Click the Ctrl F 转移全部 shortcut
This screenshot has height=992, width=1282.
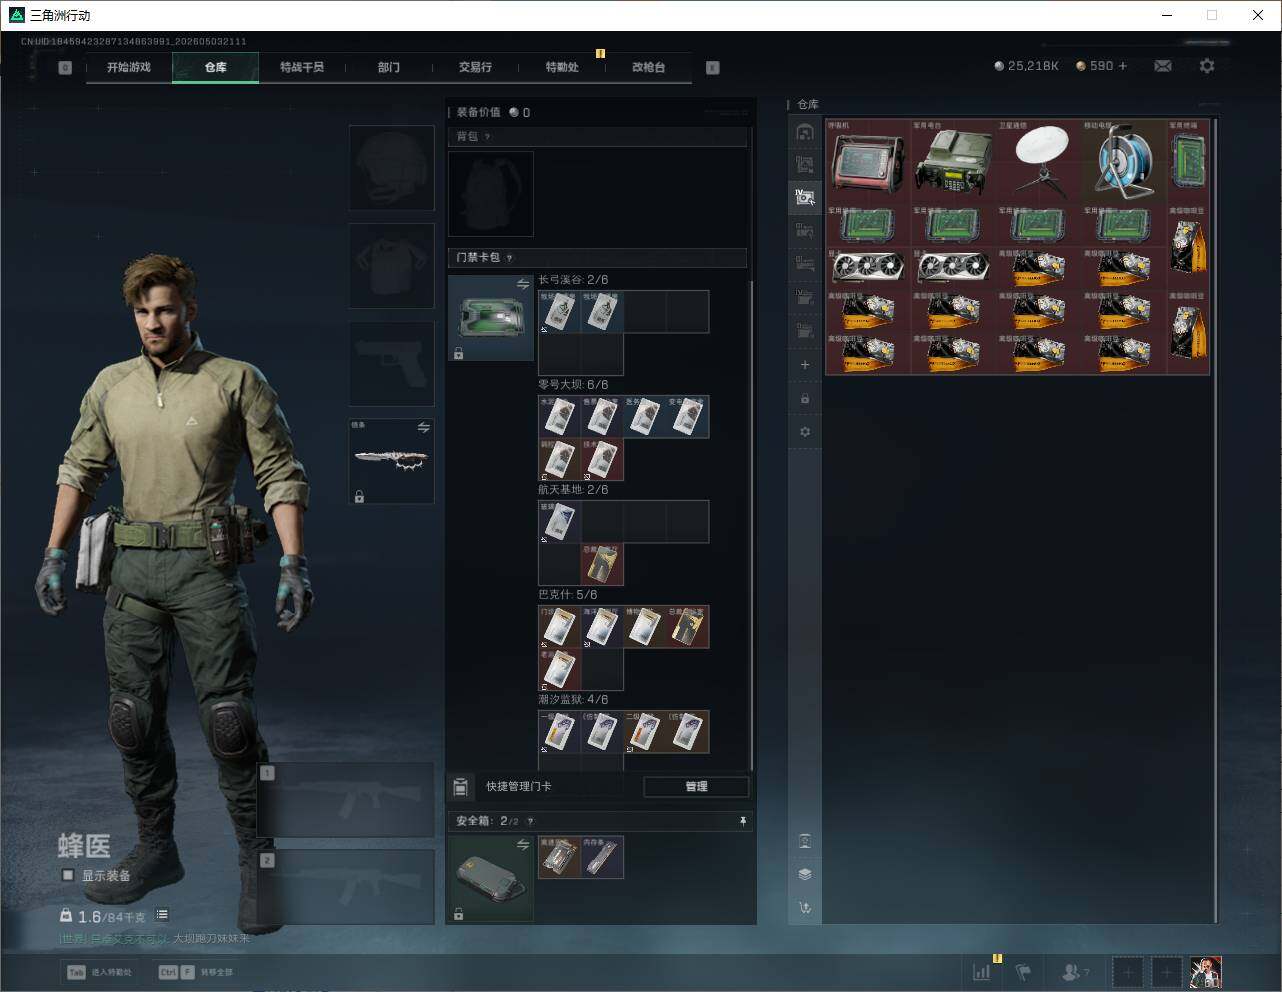click(196, 972)
